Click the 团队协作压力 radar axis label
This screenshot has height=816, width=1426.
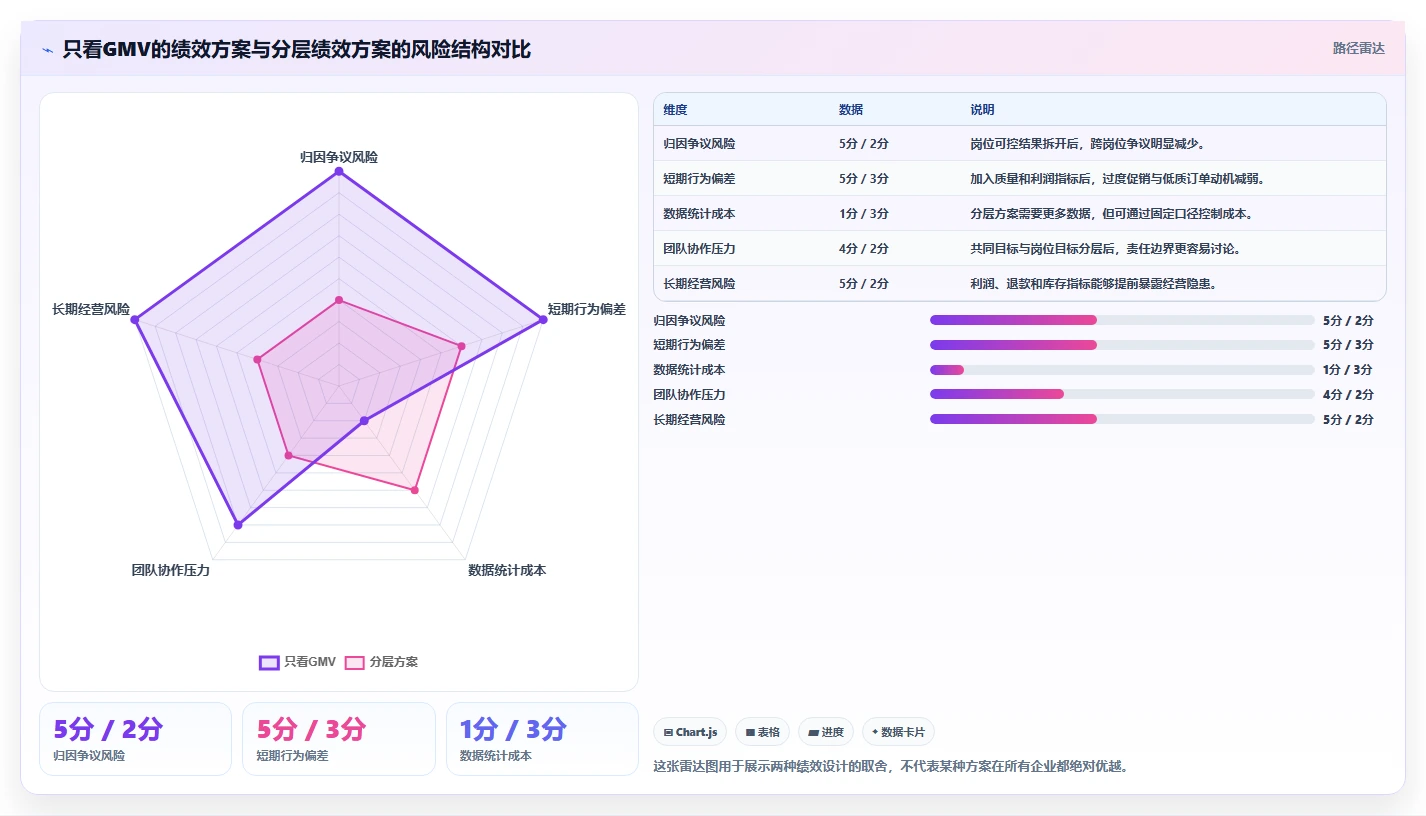point(171,570)
